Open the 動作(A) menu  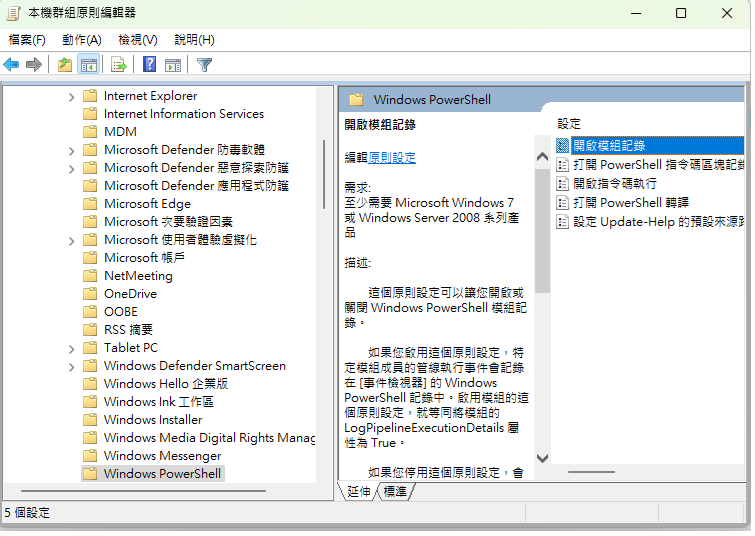(x=82, y=40)
